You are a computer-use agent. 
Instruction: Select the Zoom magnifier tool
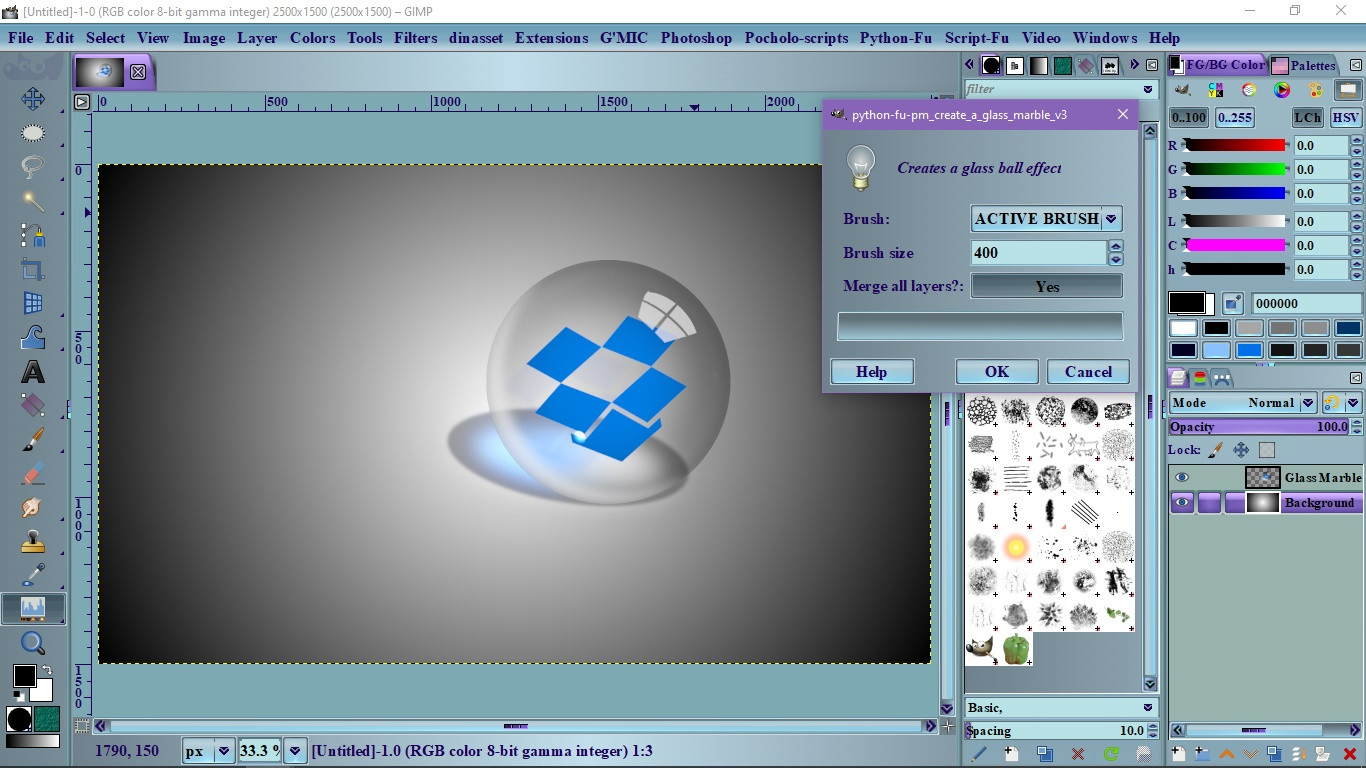click(33, 643)
